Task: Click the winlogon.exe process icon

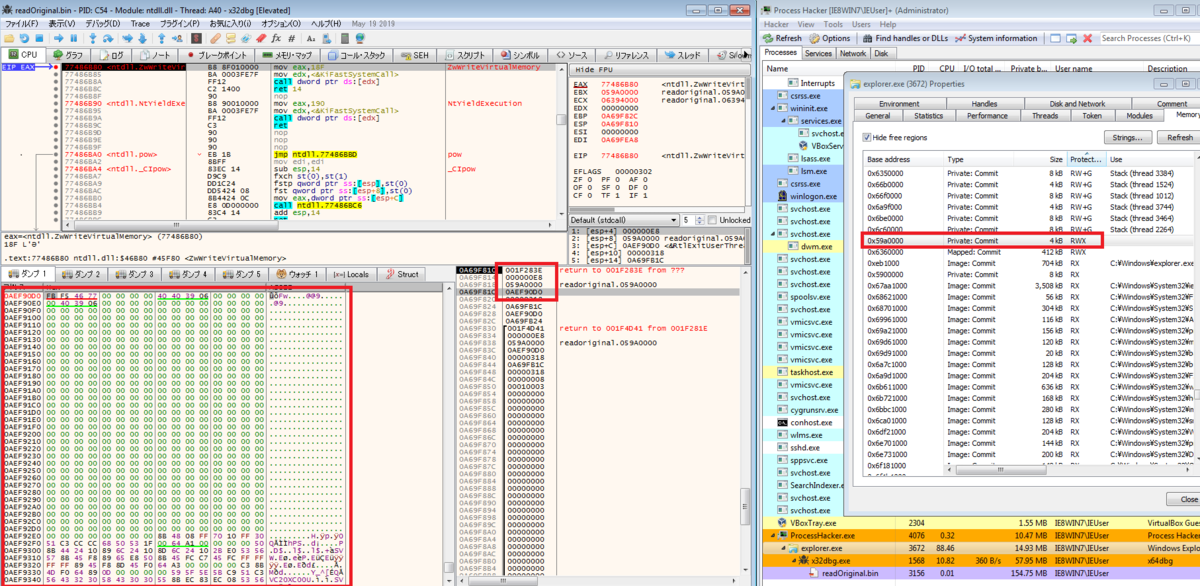Action: (782, 196)
